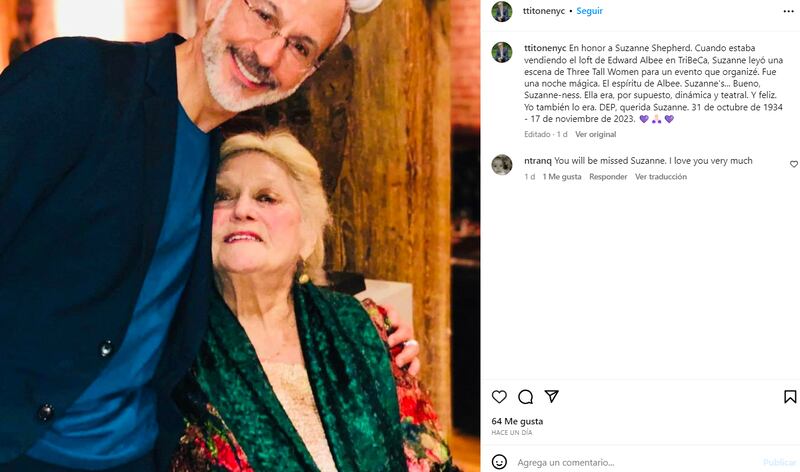The image size is (800, 472).
Task: Click ntranq's avatar beside the comment
Action: point(502,165)
